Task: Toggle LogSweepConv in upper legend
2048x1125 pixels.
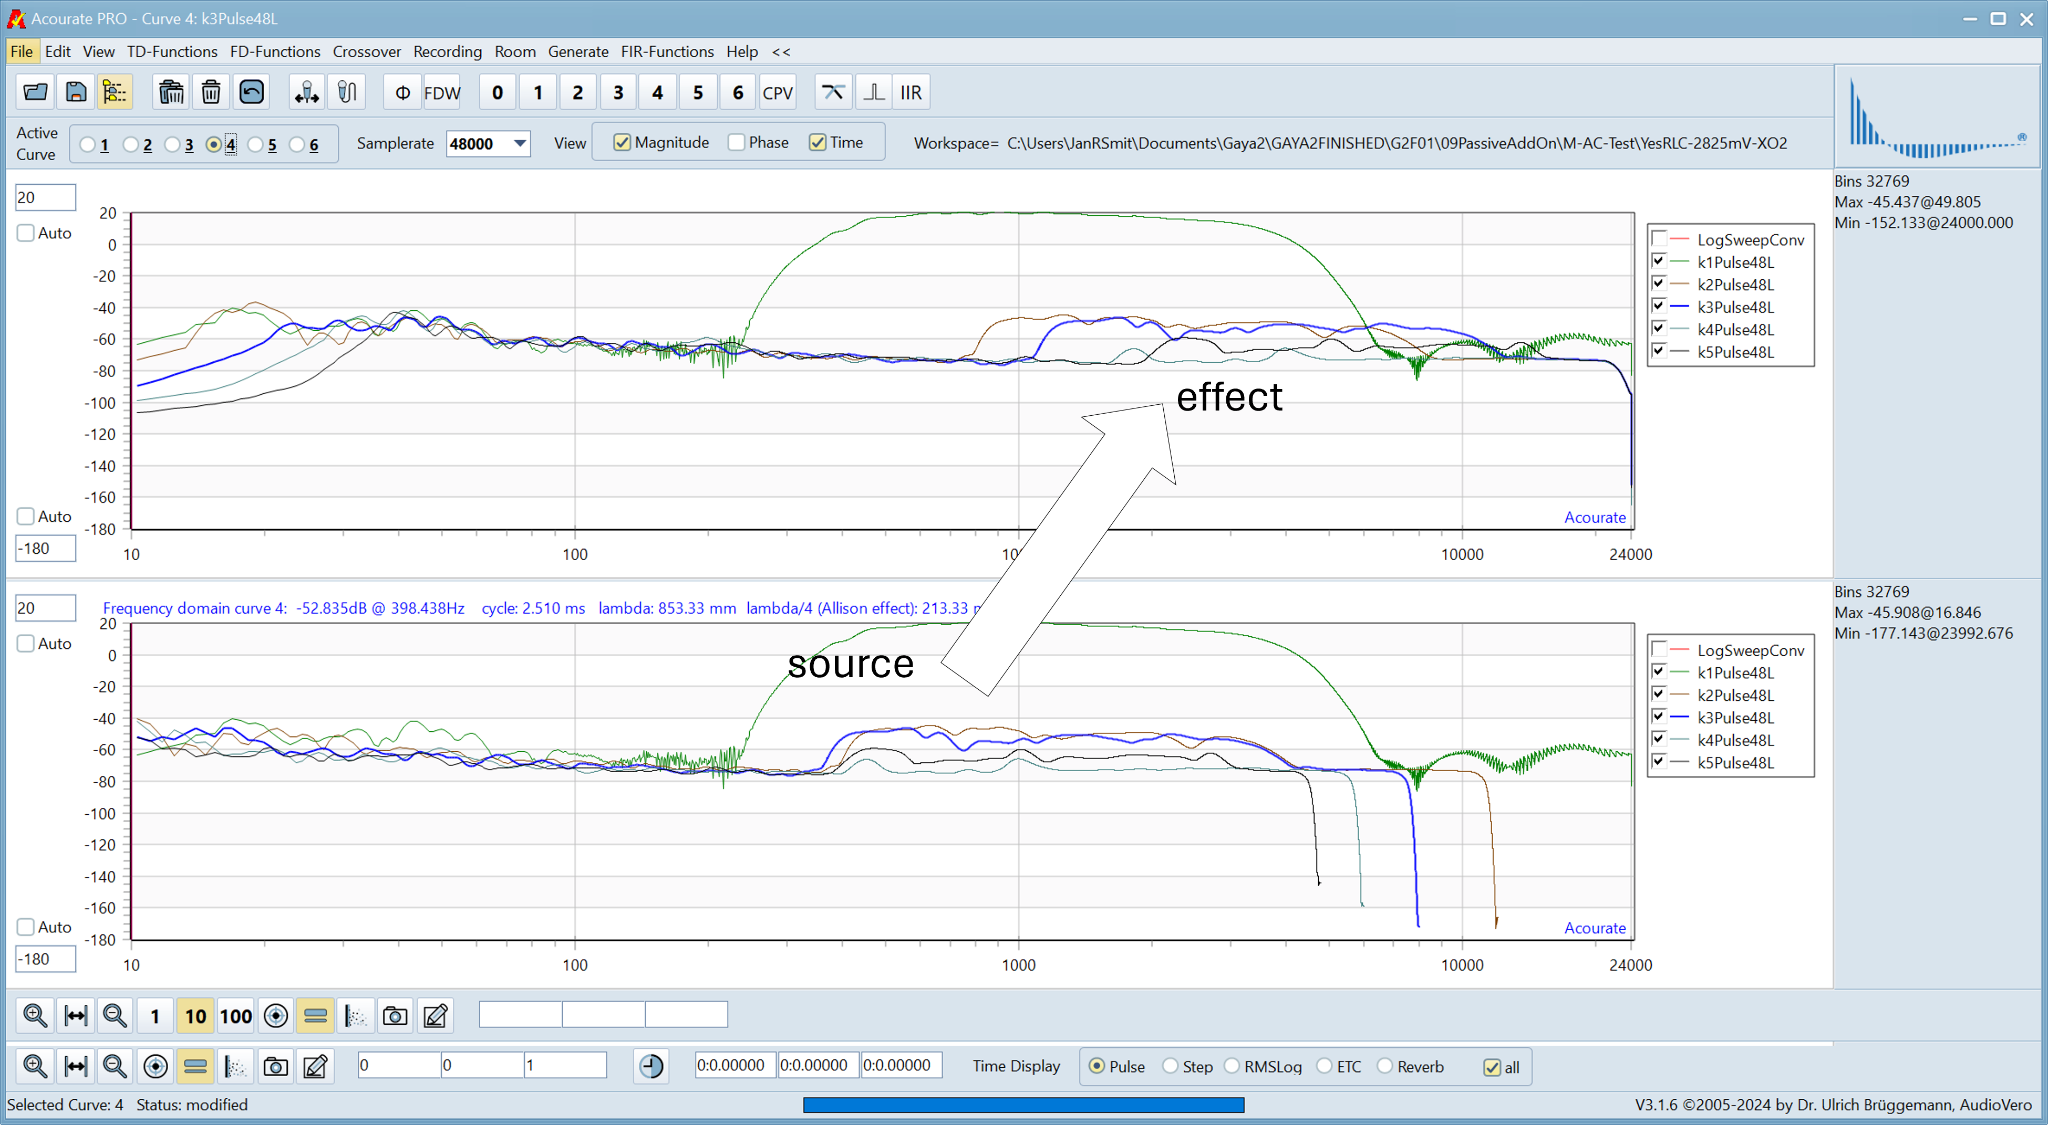Action: coord(1659,239)
